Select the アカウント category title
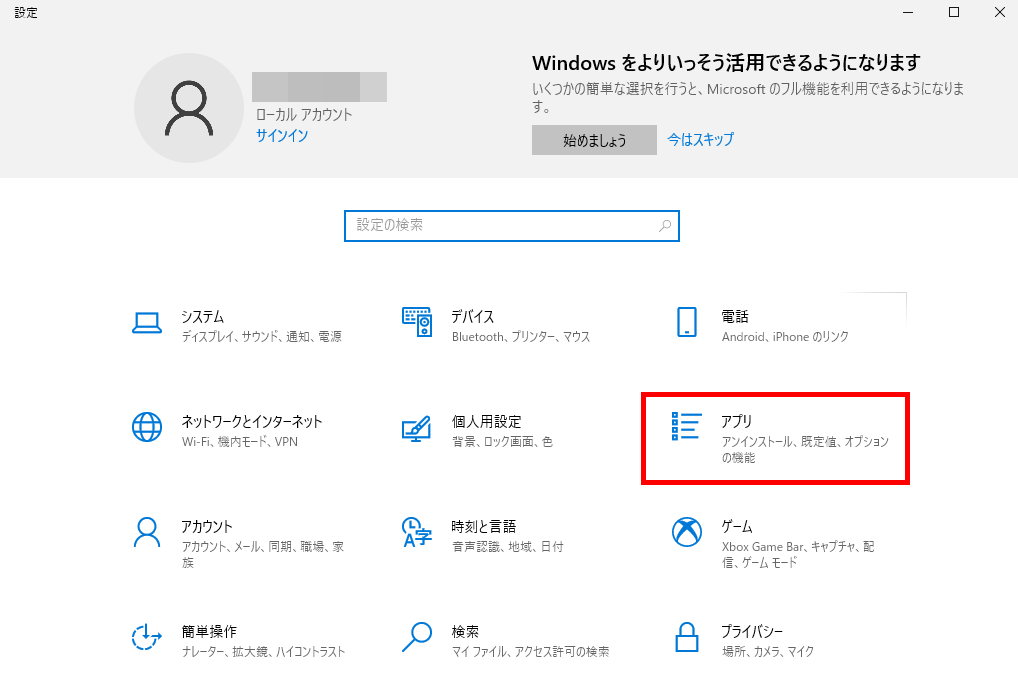This screenshot has height=693, width=1018. [x=206, y=527]
